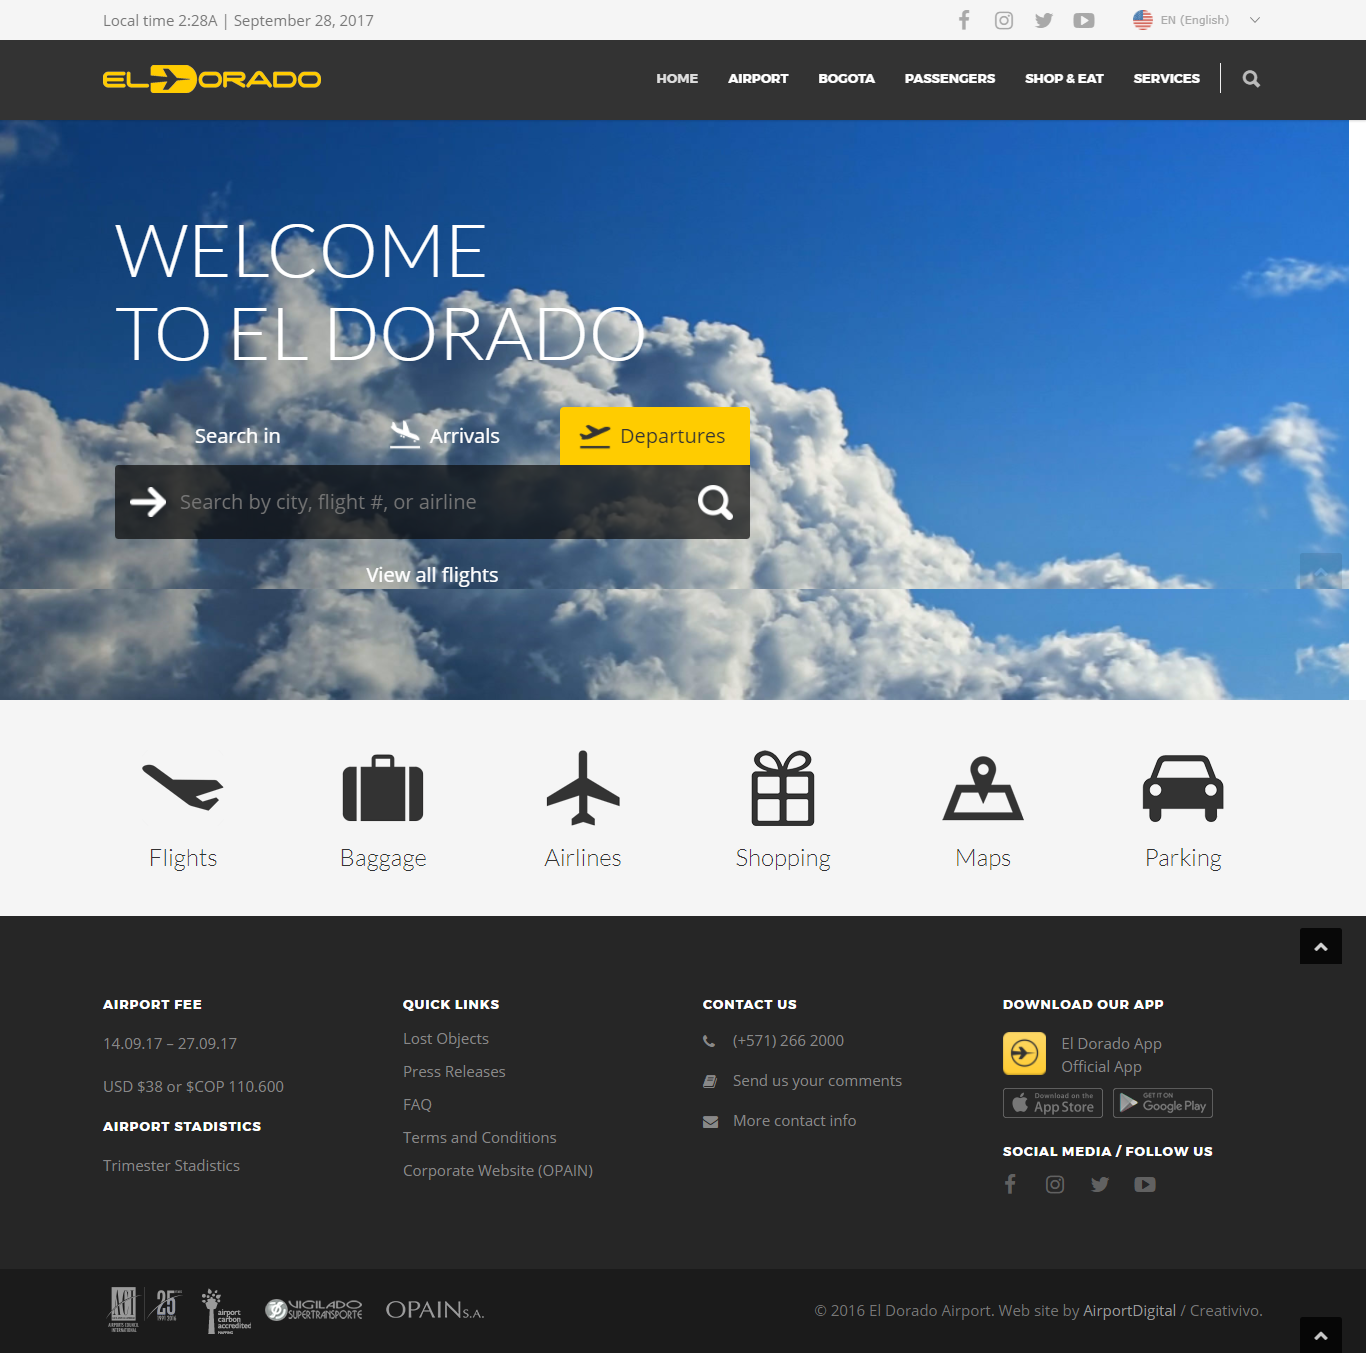Click the airport carbon accredited logo
The width and height of the screenshot is (1366, 1353).
tap(226, 1311)
